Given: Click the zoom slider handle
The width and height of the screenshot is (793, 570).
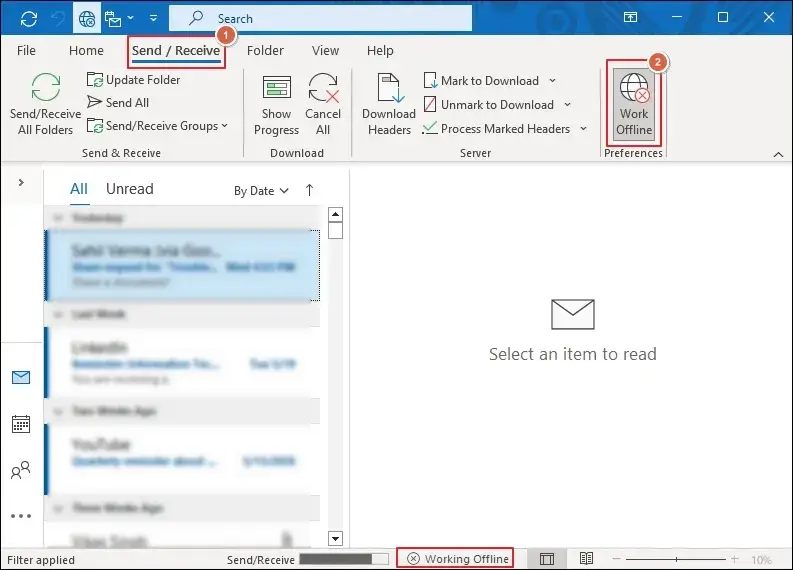Looking at the screenshot, I should click(x=676, y=559).
